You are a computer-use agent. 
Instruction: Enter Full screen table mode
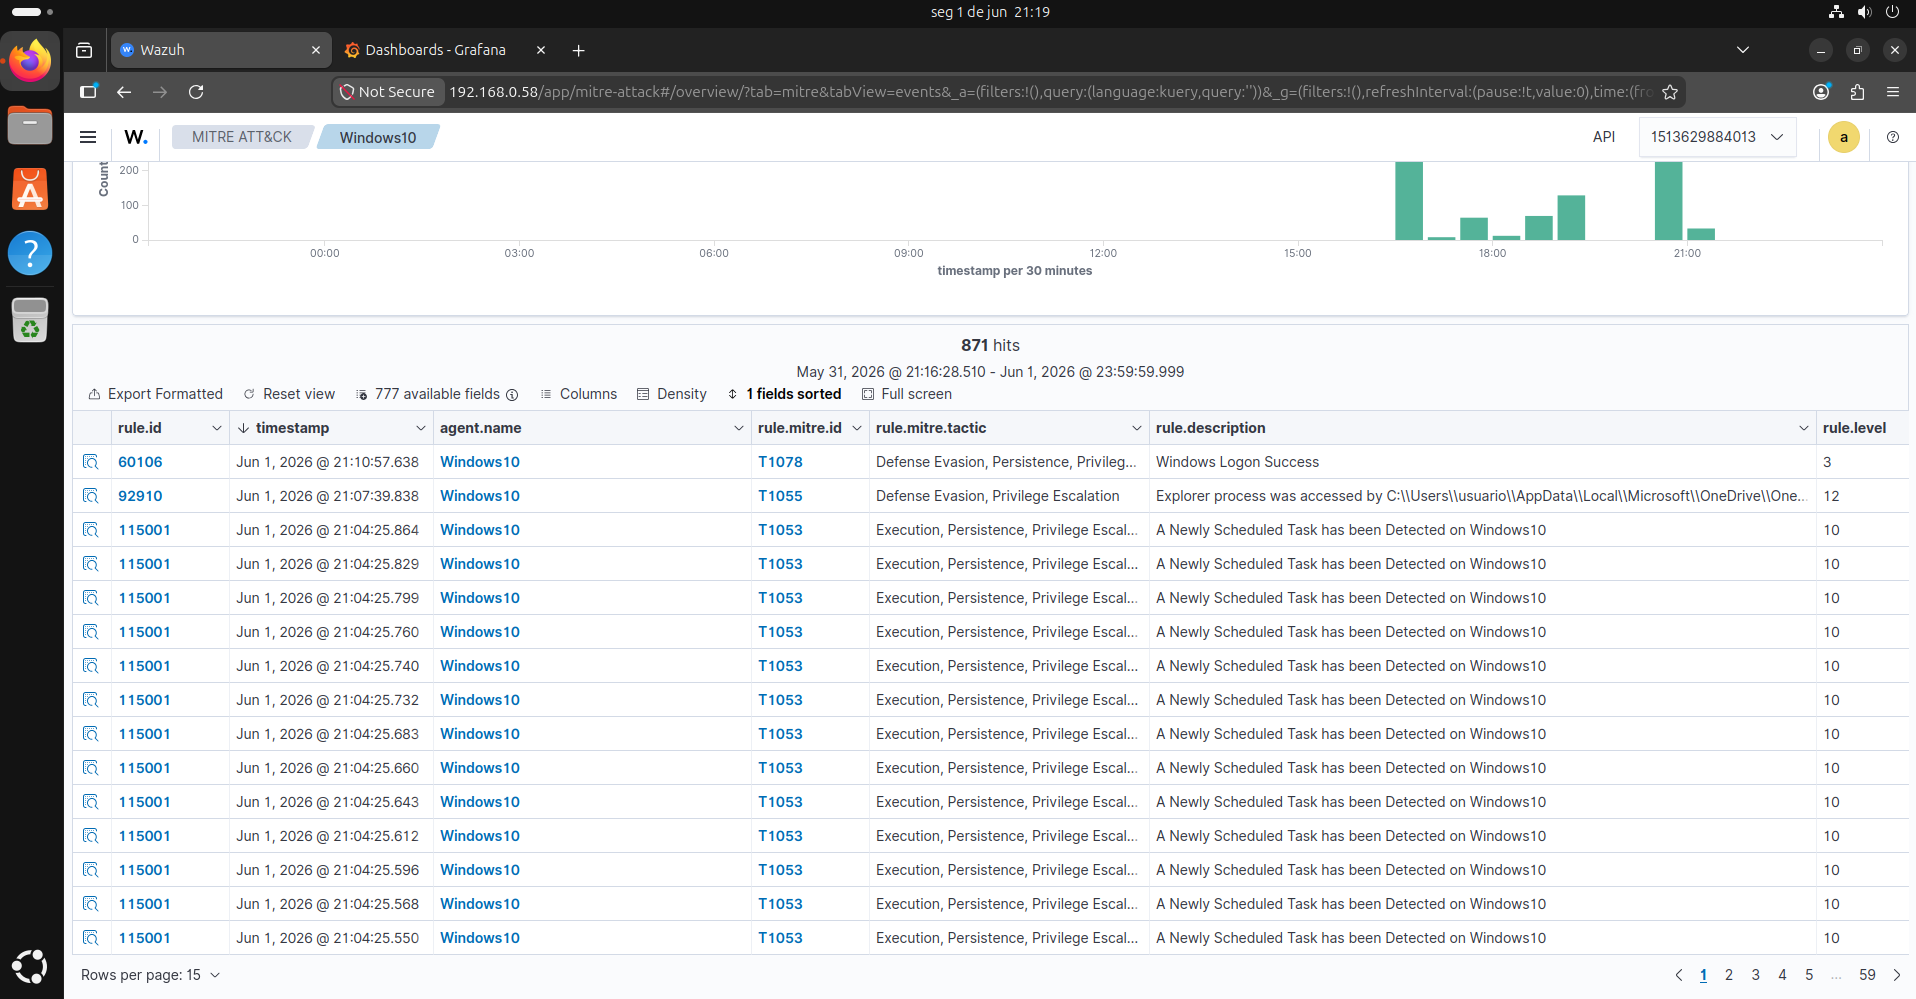906,394
